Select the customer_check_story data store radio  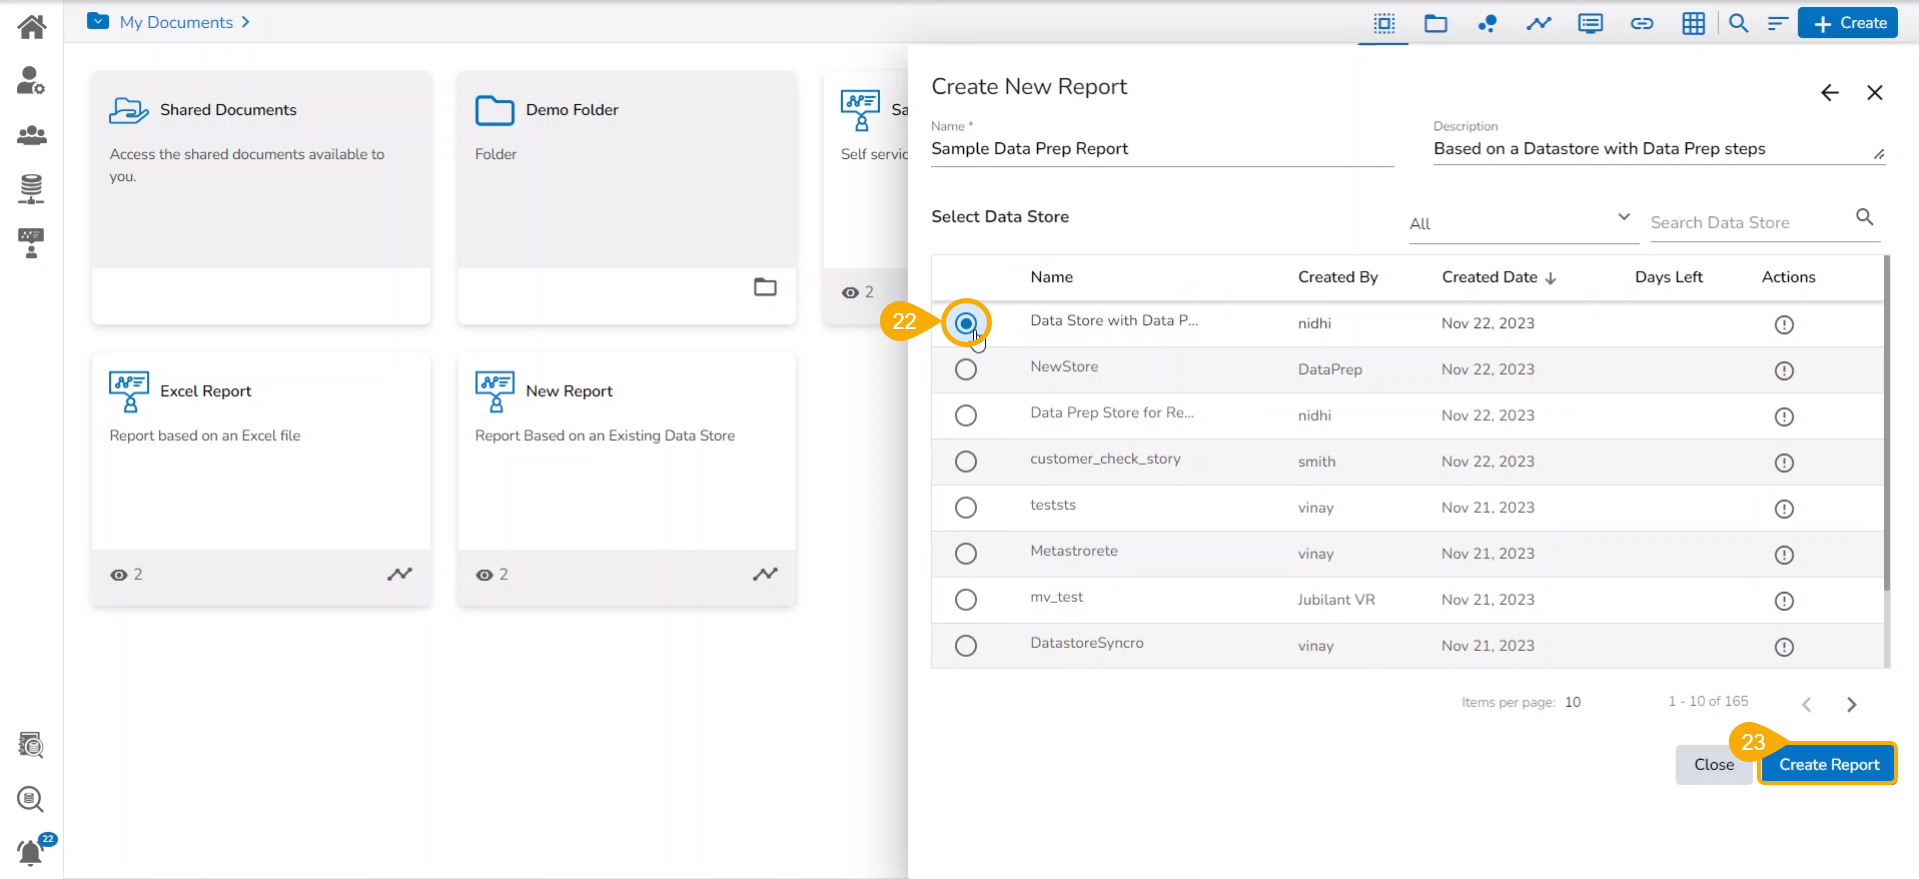pos(965,462)
